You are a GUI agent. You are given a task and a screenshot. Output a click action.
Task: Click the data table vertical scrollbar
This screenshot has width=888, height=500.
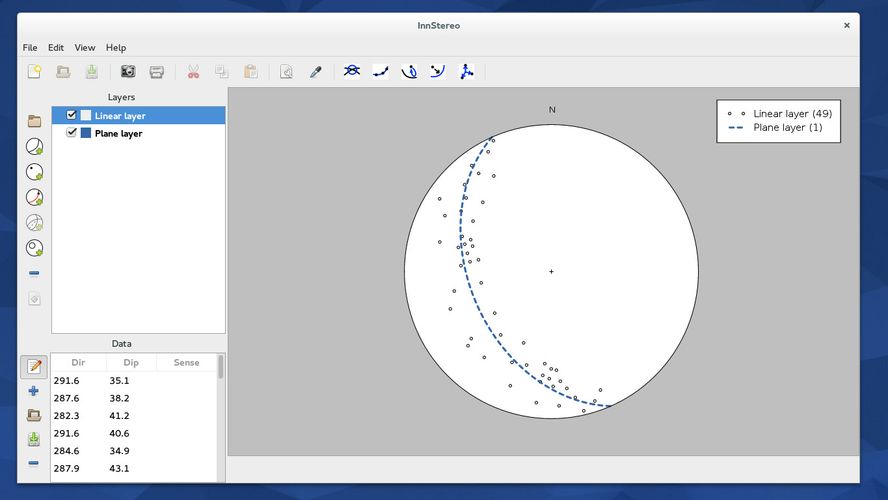pos(220,367)
